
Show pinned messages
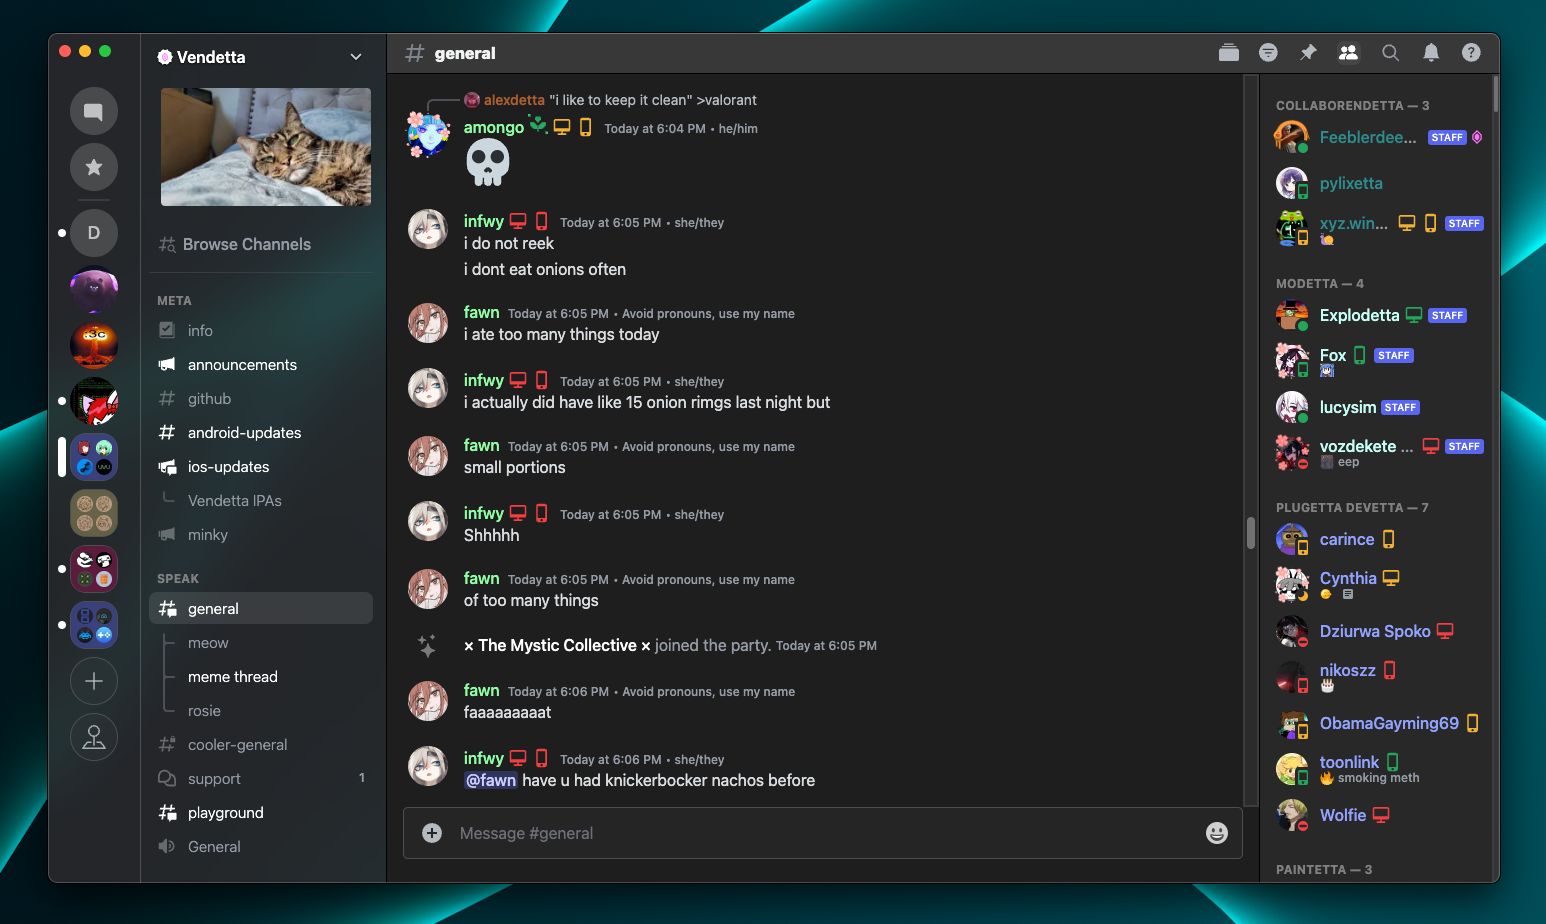[1308, 53]
